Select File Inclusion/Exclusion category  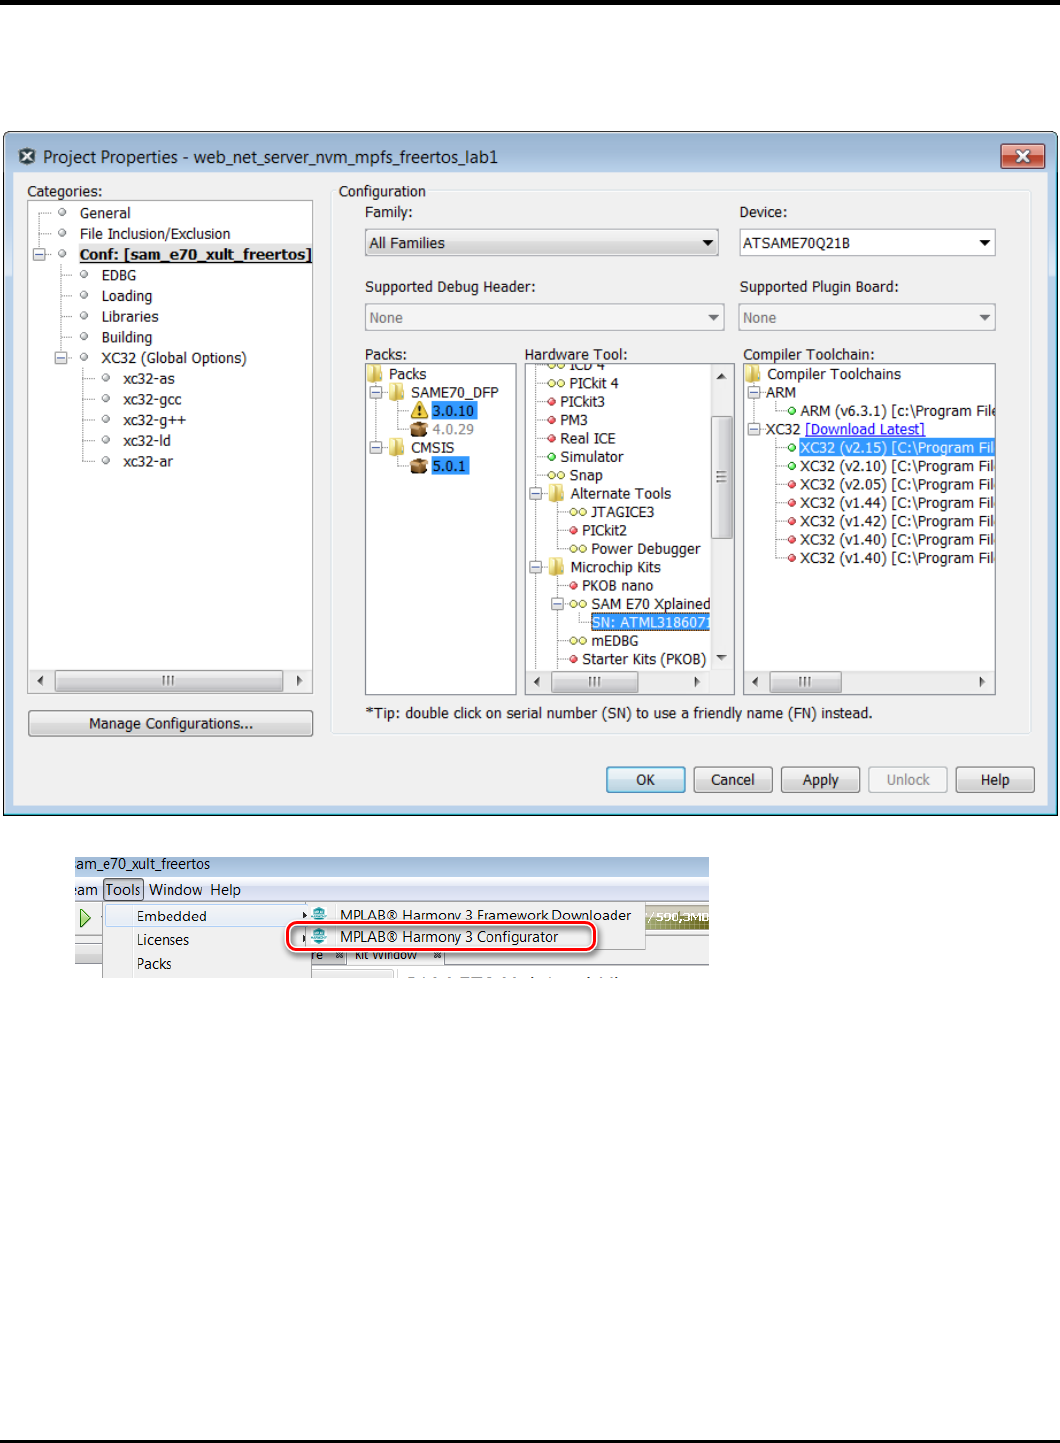155,234
